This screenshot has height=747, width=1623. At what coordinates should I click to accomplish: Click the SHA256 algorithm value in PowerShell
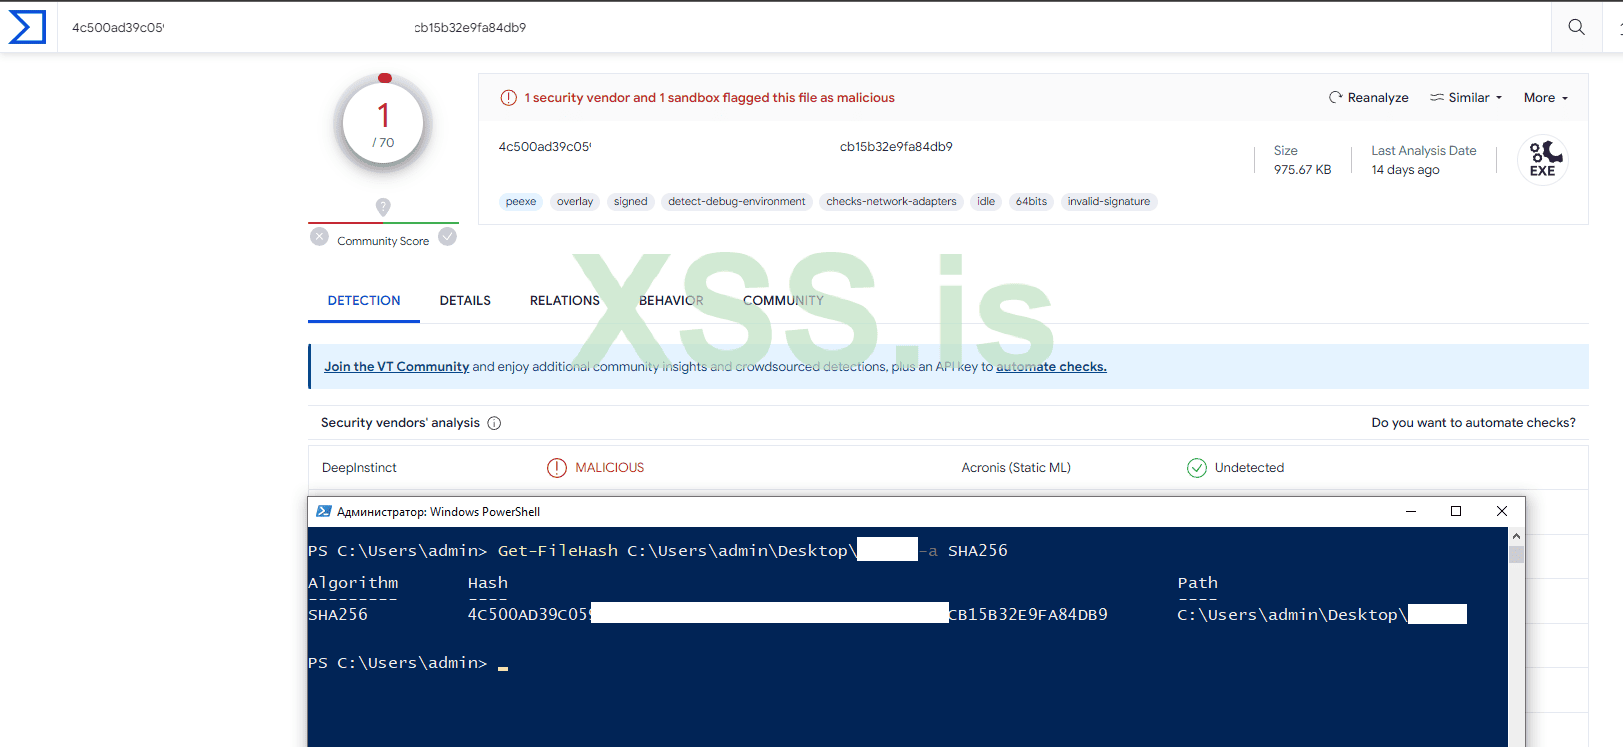(x=338, y=615)
